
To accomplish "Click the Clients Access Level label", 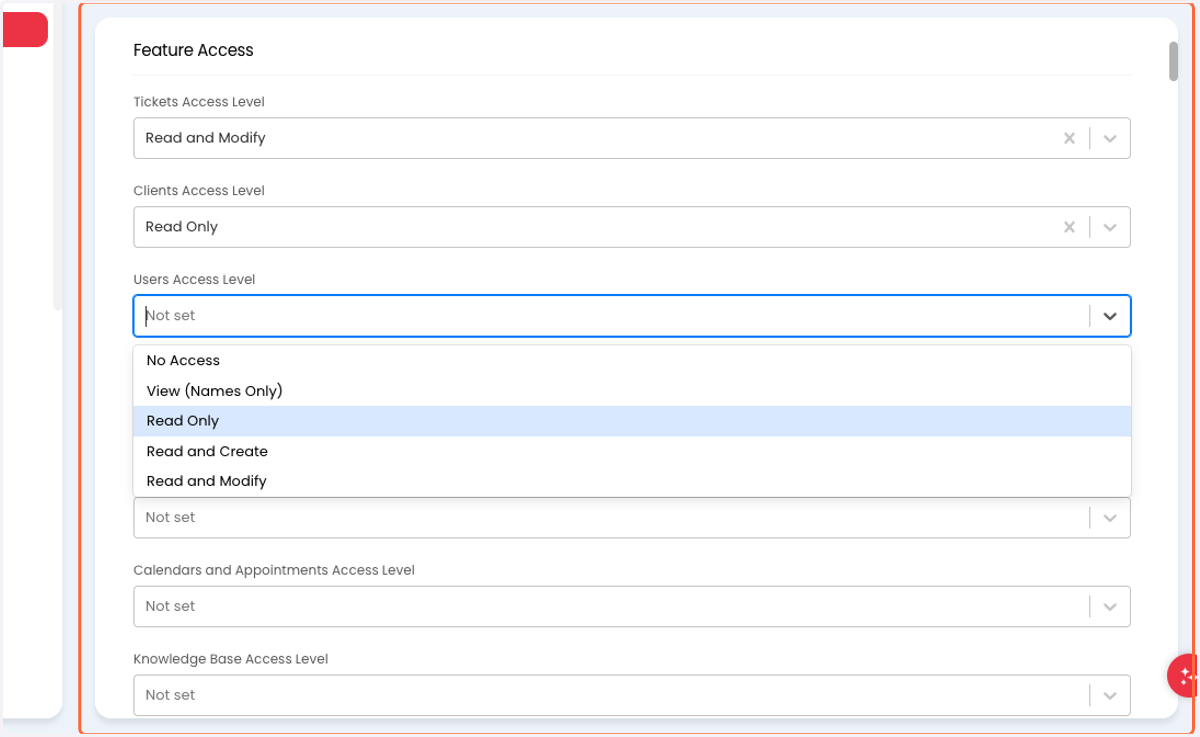I will point(199,191).
